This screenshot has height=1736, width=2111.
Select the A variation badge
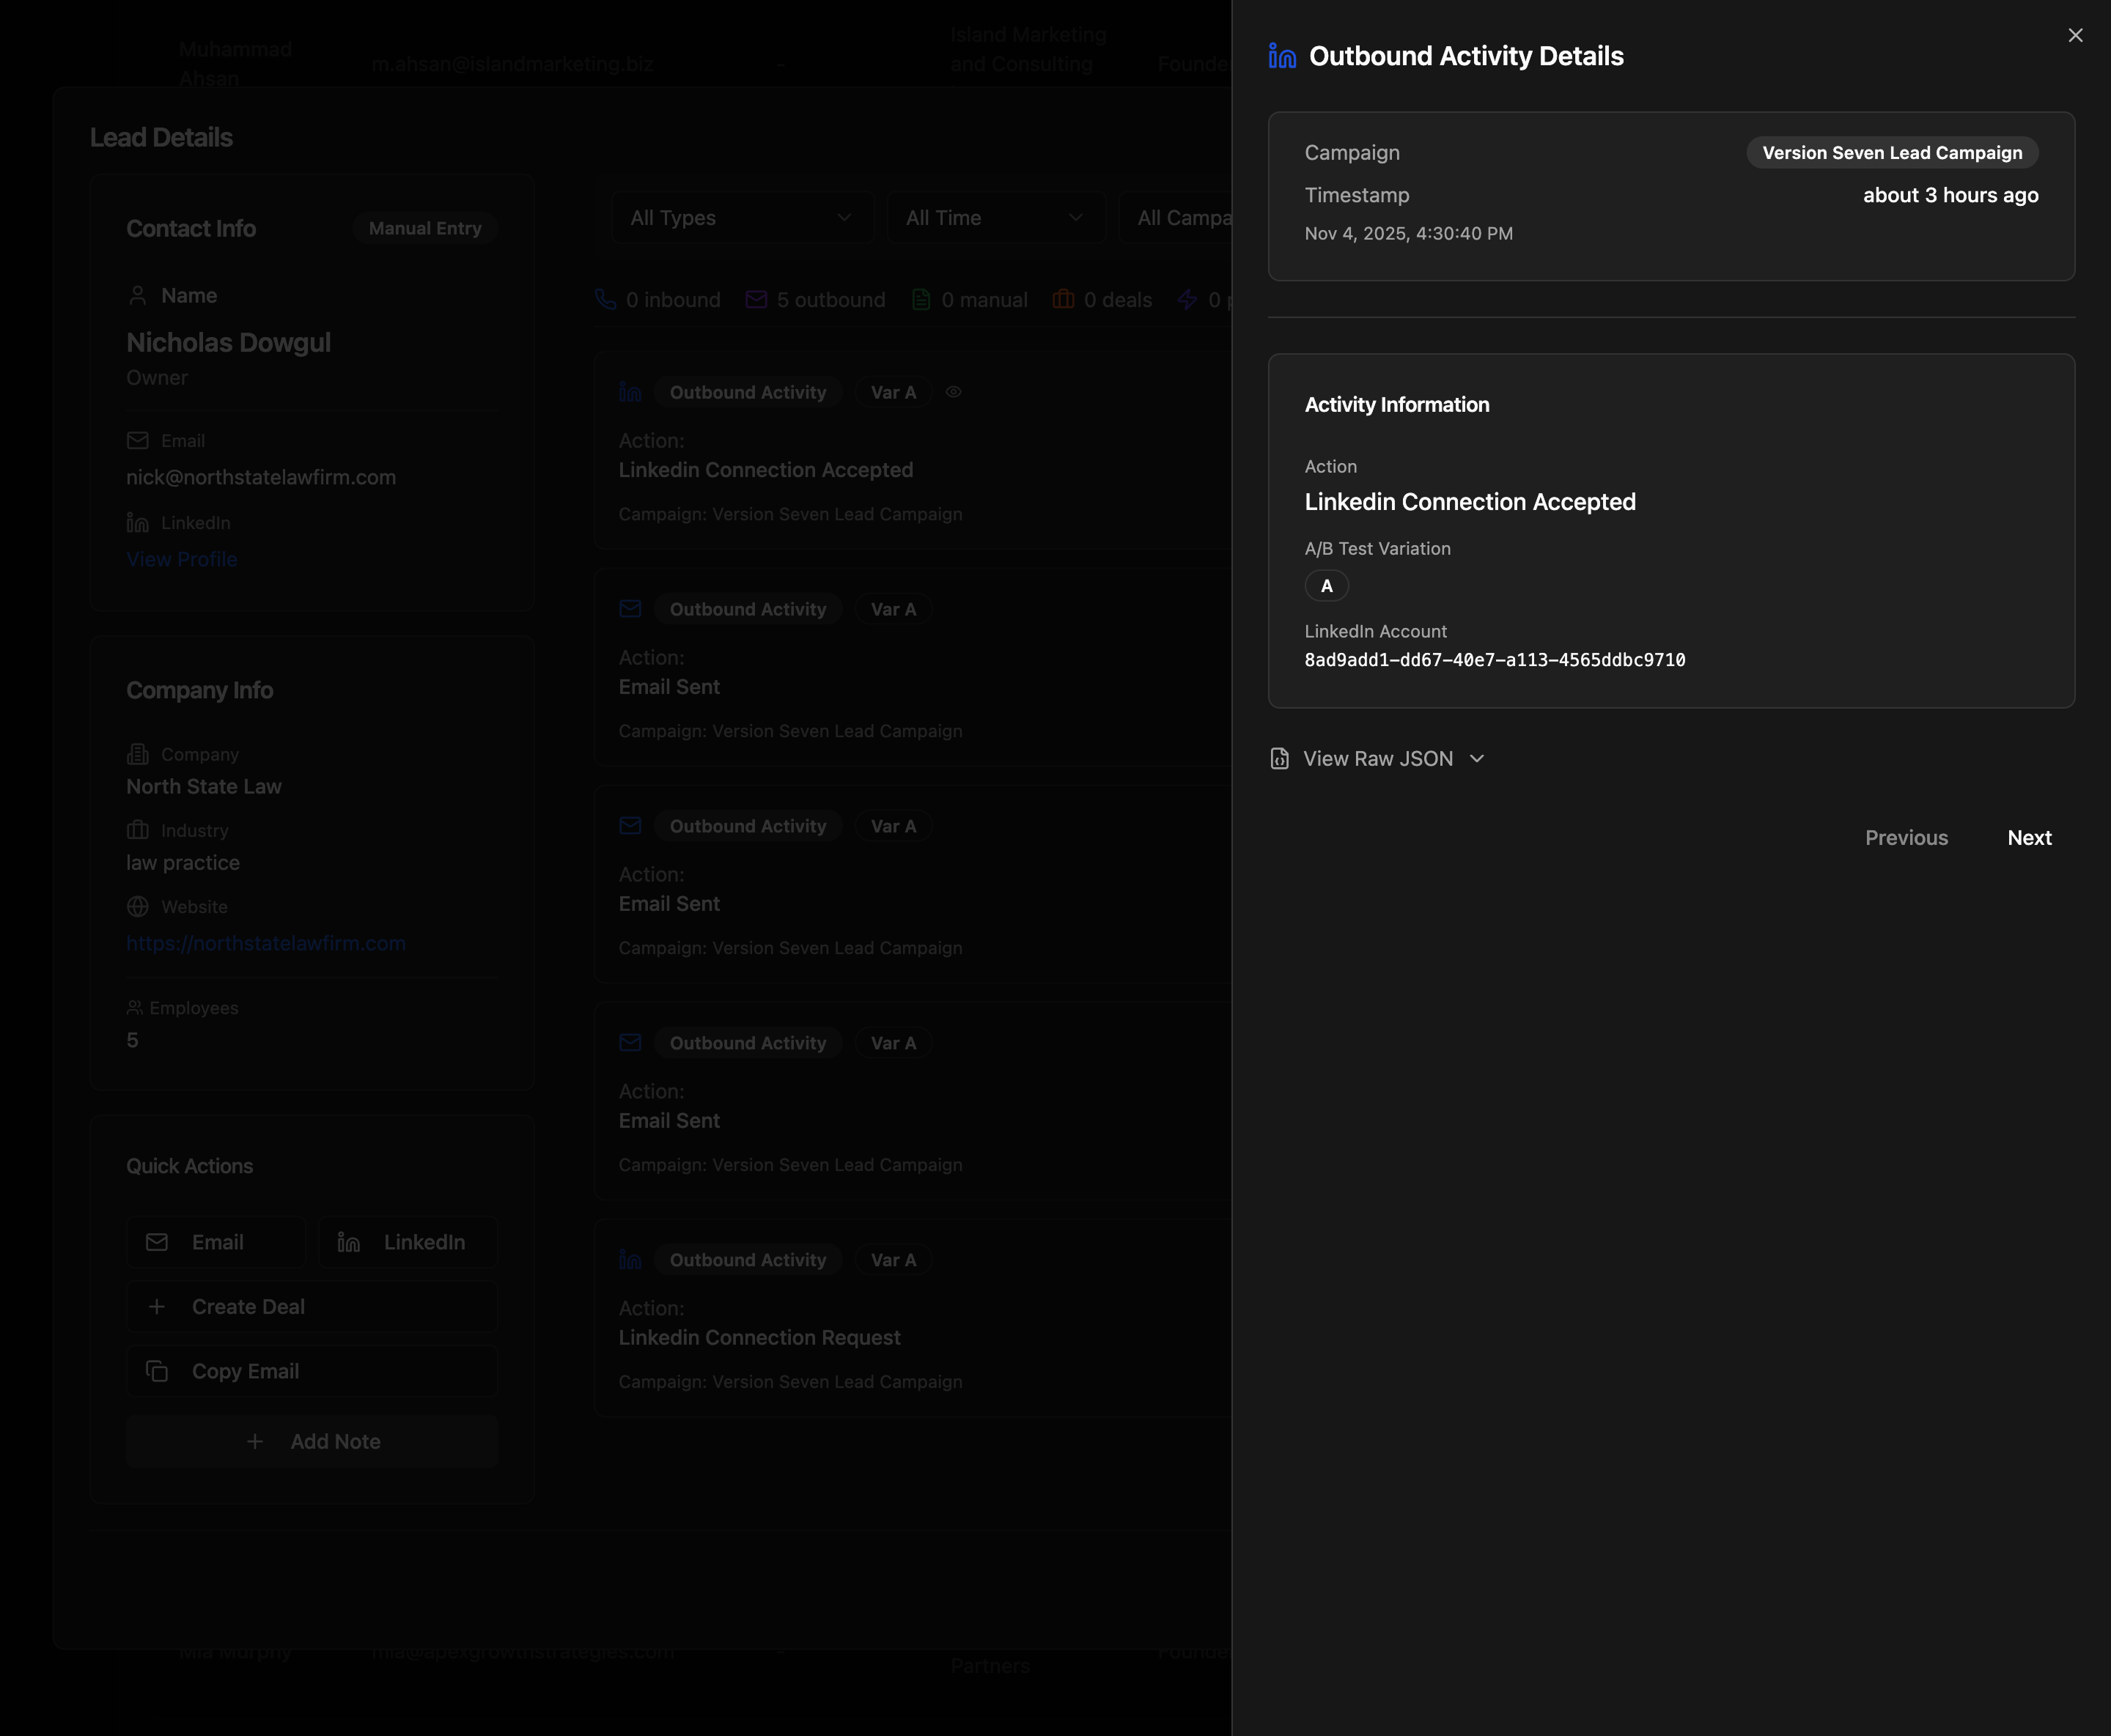tap(1326, 586)
